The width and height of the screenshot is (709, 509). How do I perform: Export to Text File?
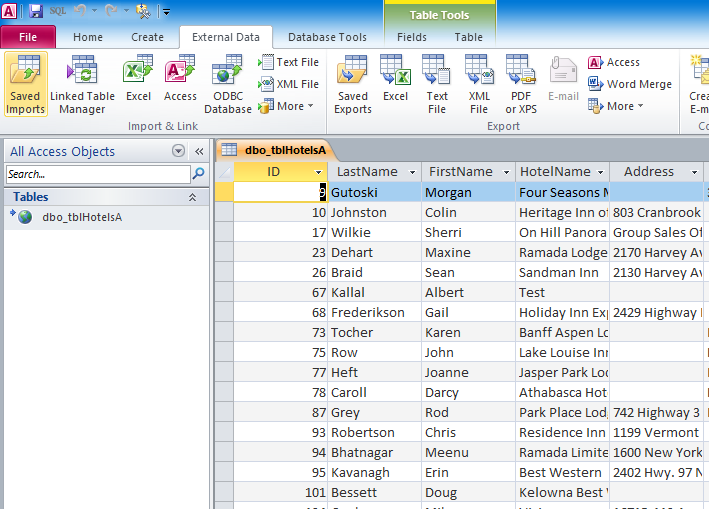pos(437,85)
